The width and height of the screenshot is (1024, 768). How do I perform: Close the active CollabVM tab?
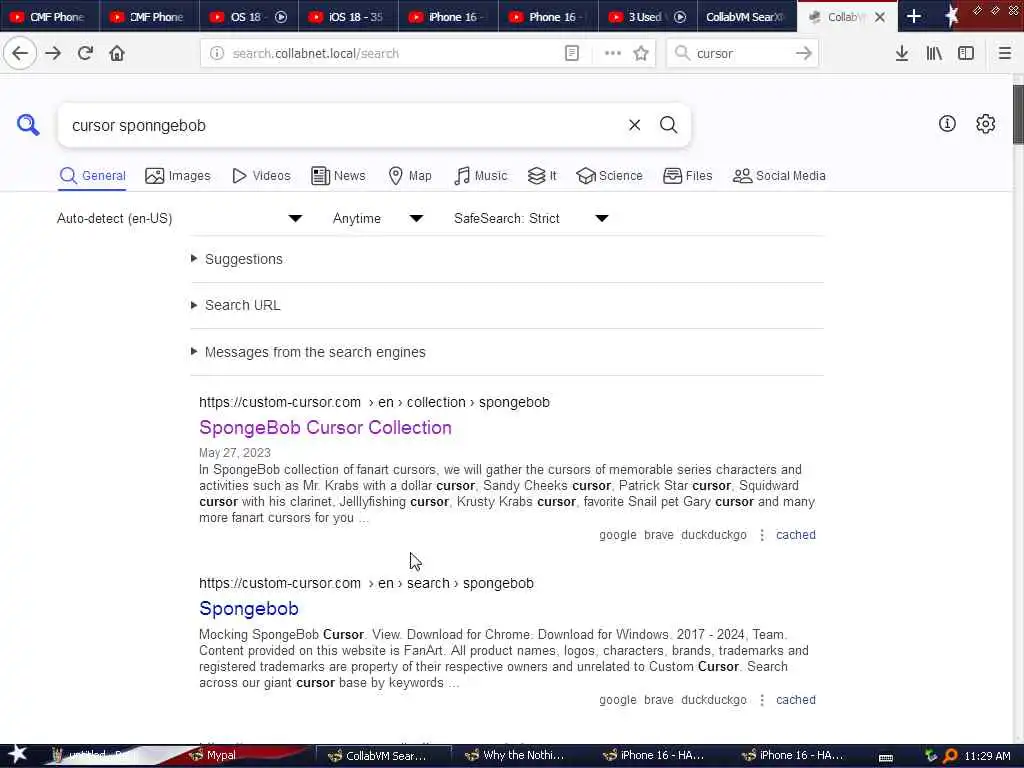pos(880,17)
